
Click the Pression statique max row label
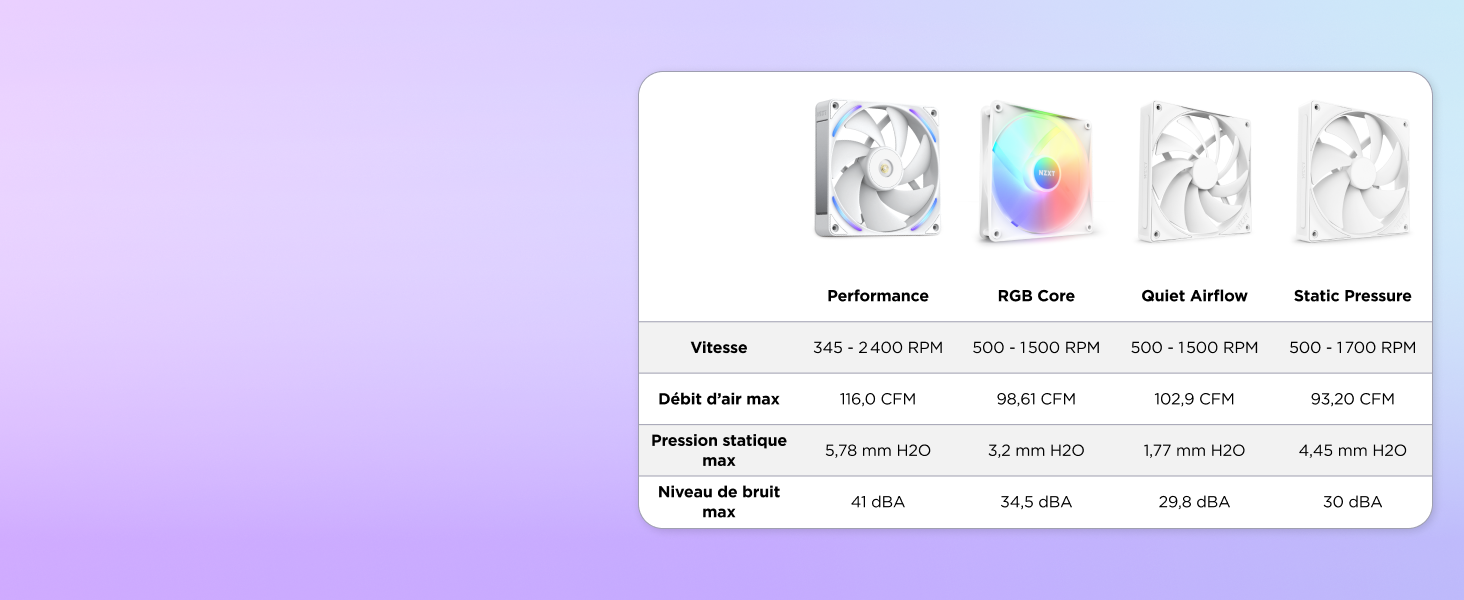tap(719, 450)
